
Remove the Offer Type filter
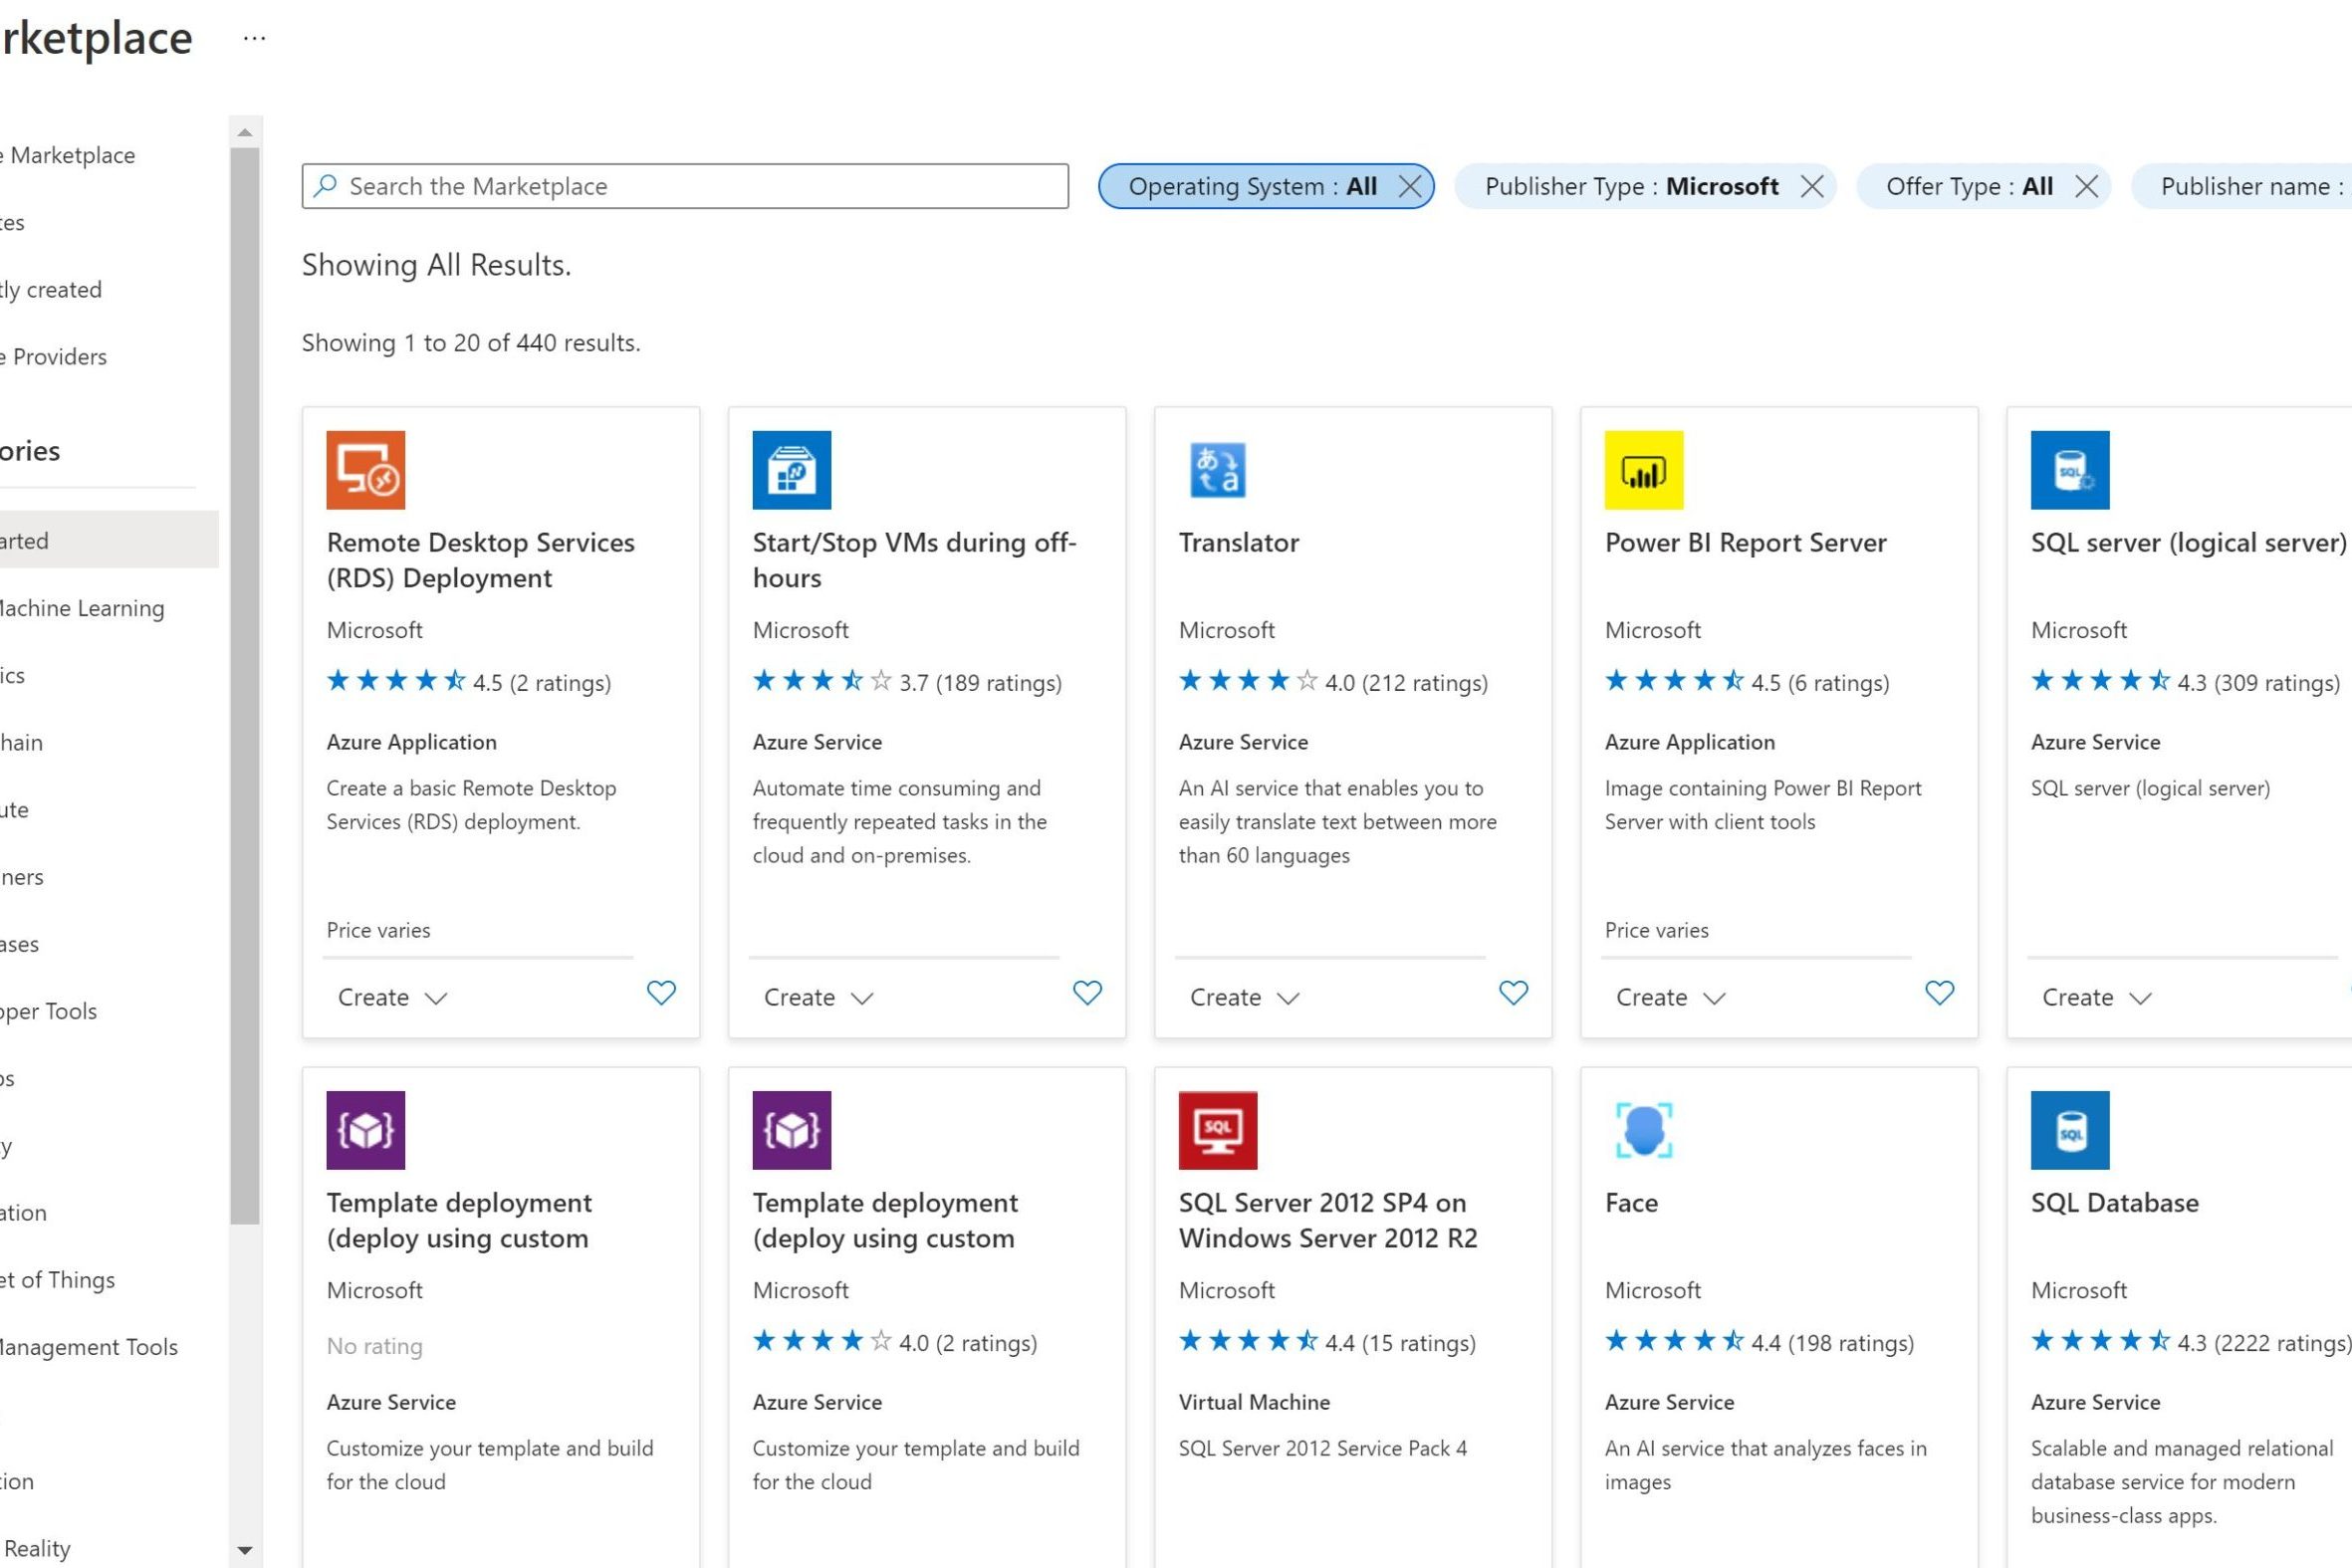click(x=2086, y=186)
